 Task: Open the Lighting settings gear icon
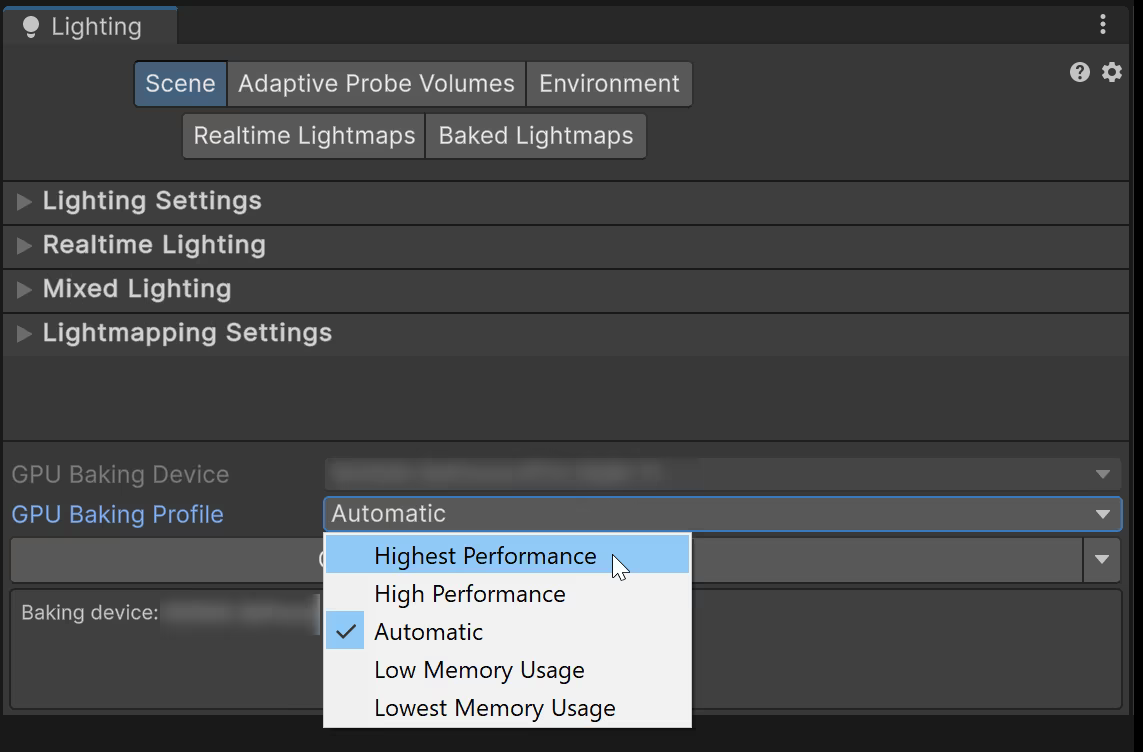[1111, 72]
